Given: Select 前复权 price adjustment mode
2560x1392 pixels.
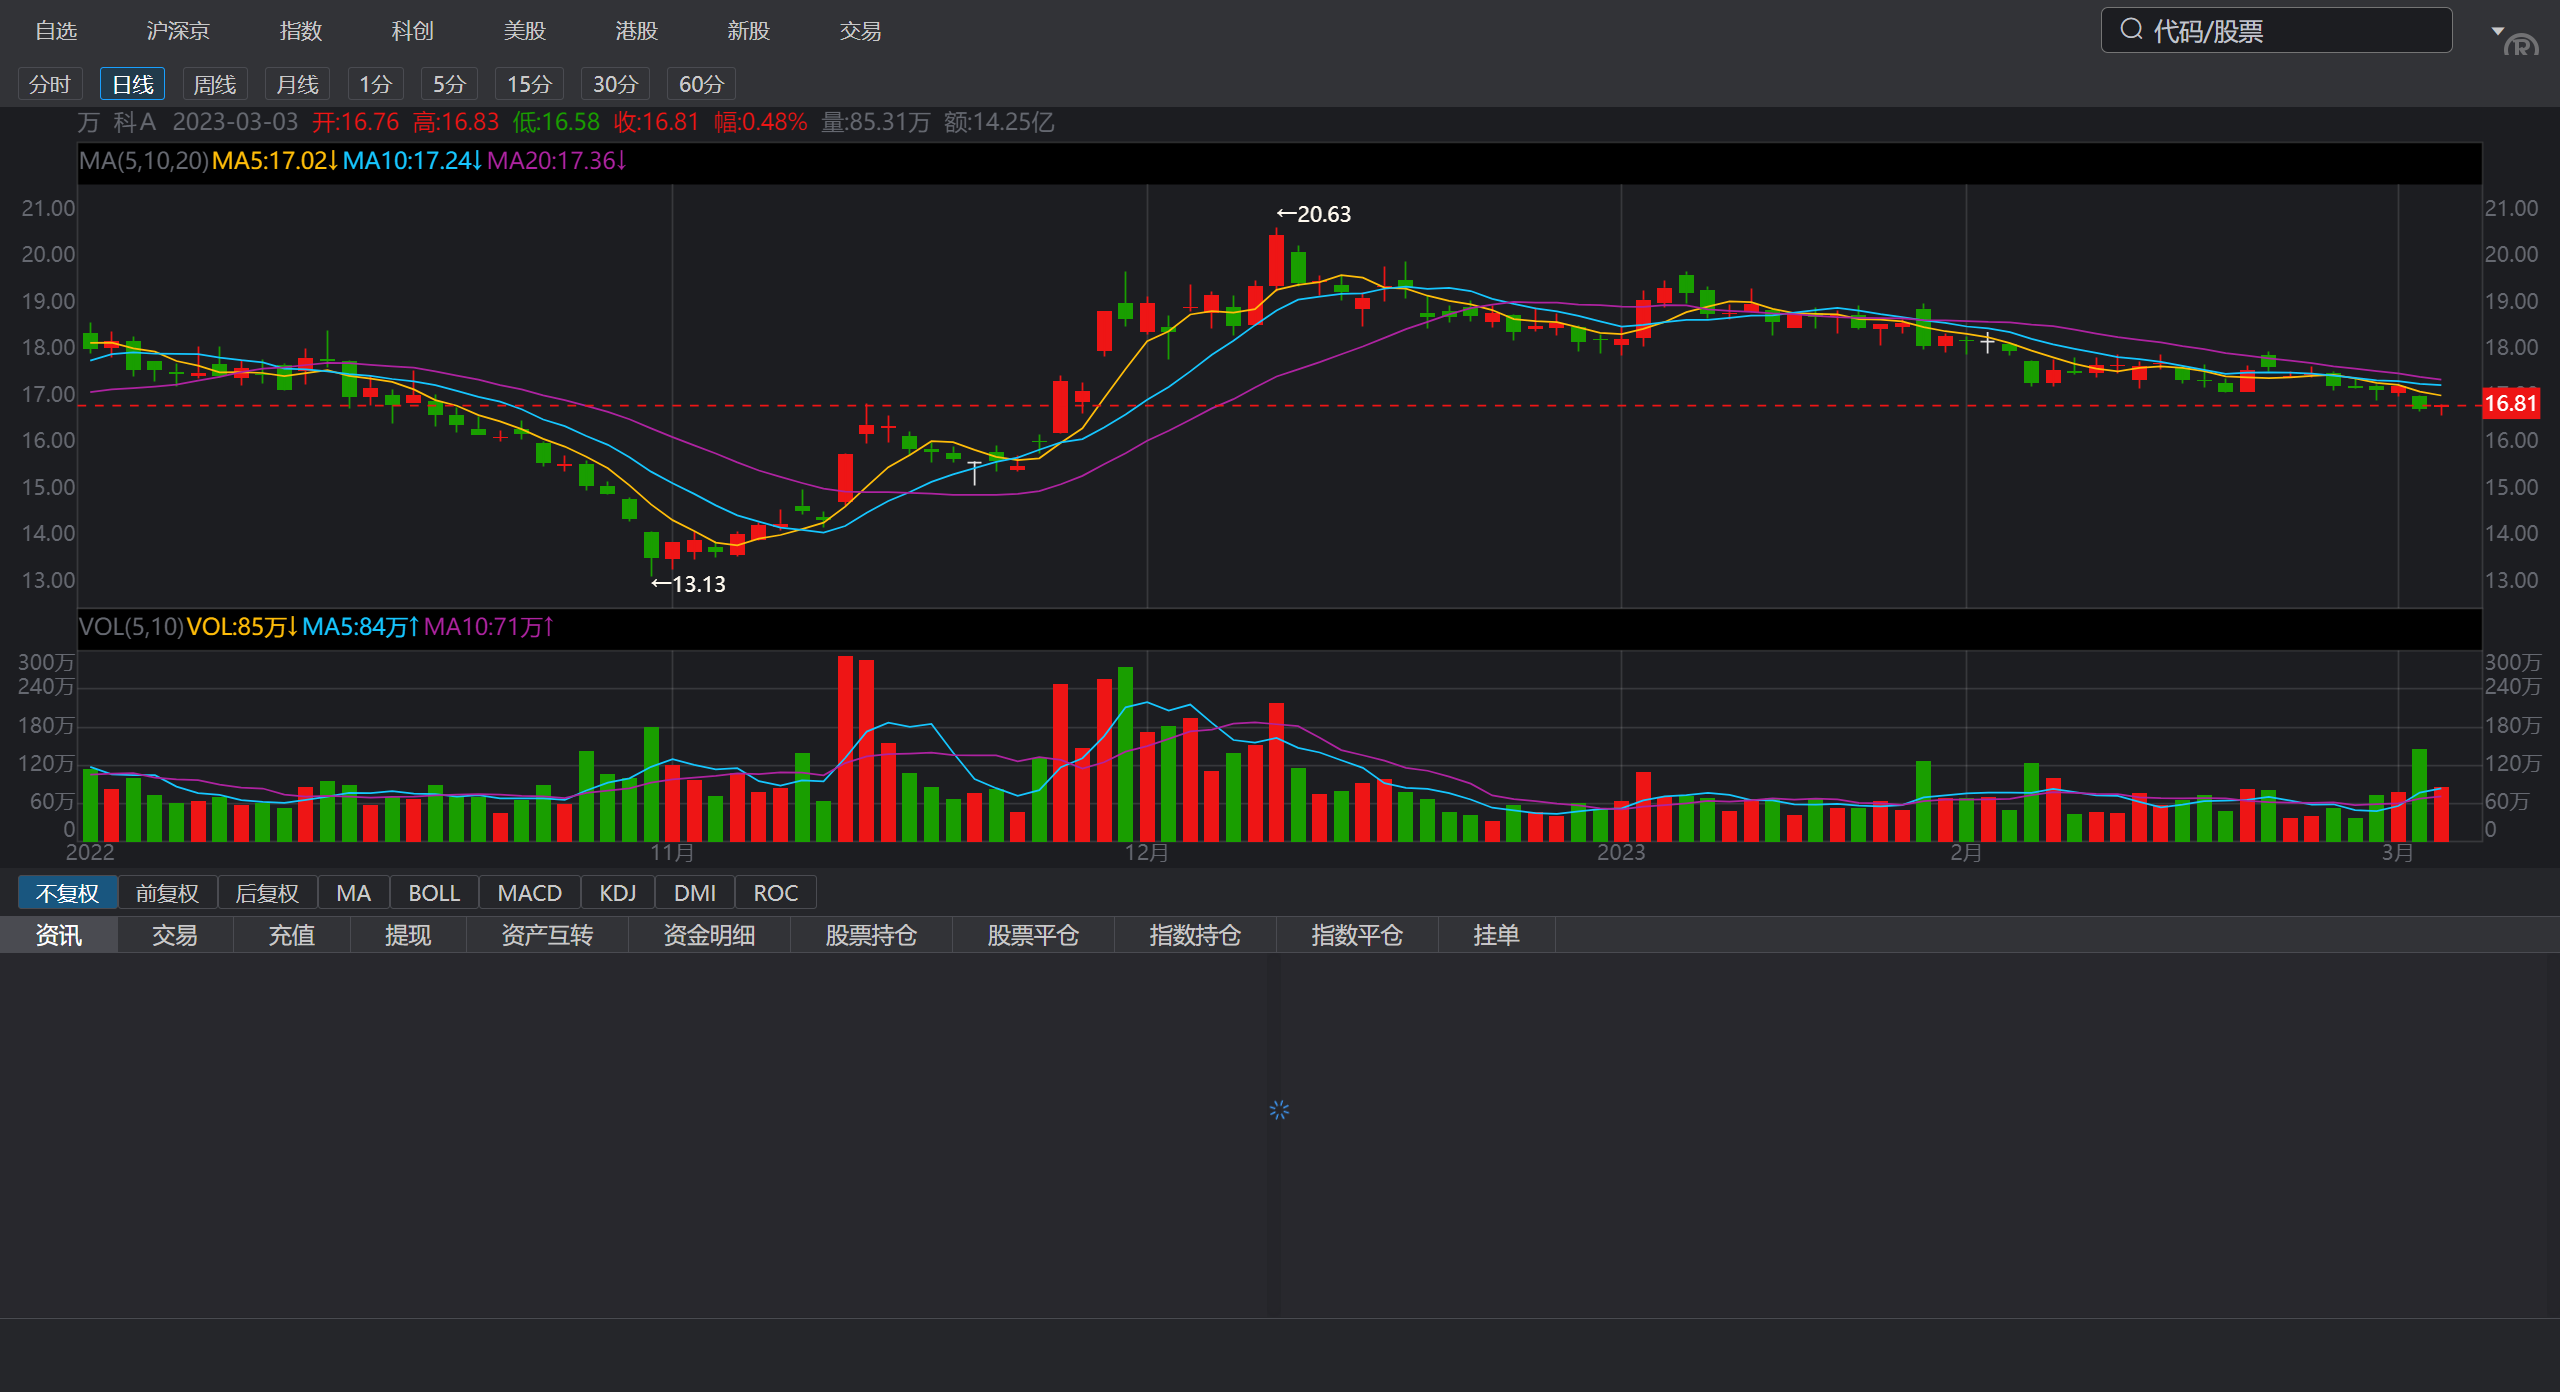Looking at the screenshot, I should click(167, 893).
